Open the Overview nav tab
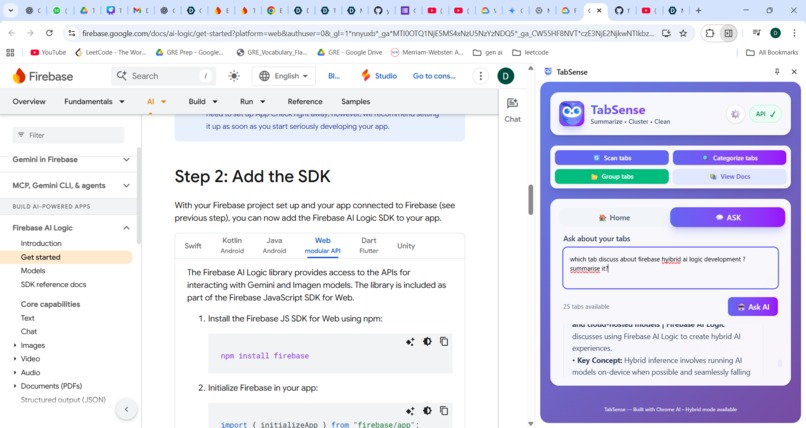Image resolution: width=806 pixels, height=428 pixels. (29, 102)
